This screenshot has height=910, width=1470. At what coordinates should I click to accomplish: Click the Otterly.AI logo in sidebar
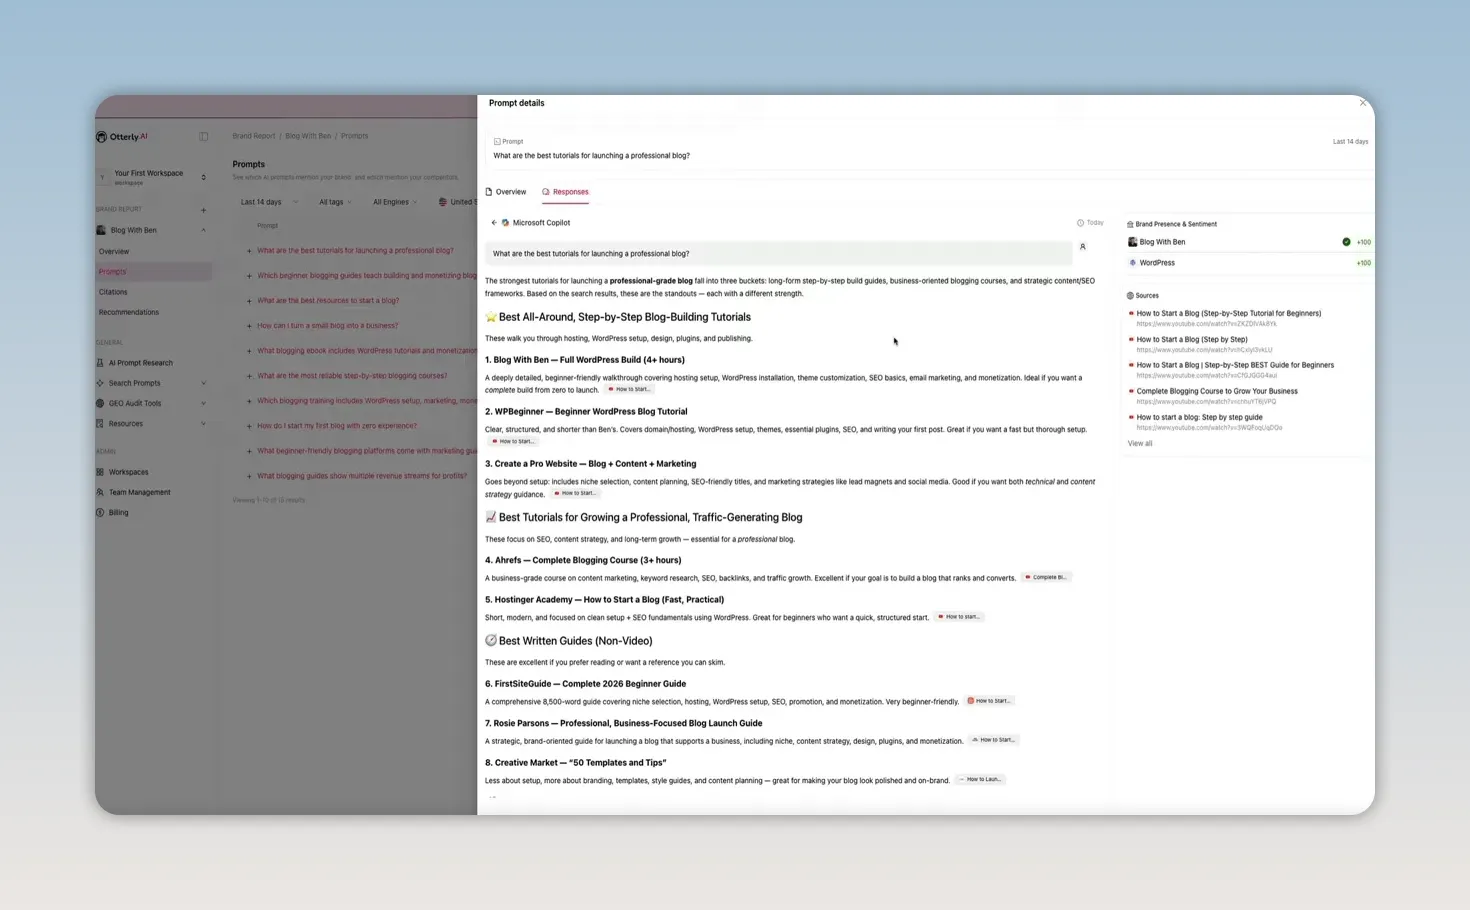pos(122,137)
